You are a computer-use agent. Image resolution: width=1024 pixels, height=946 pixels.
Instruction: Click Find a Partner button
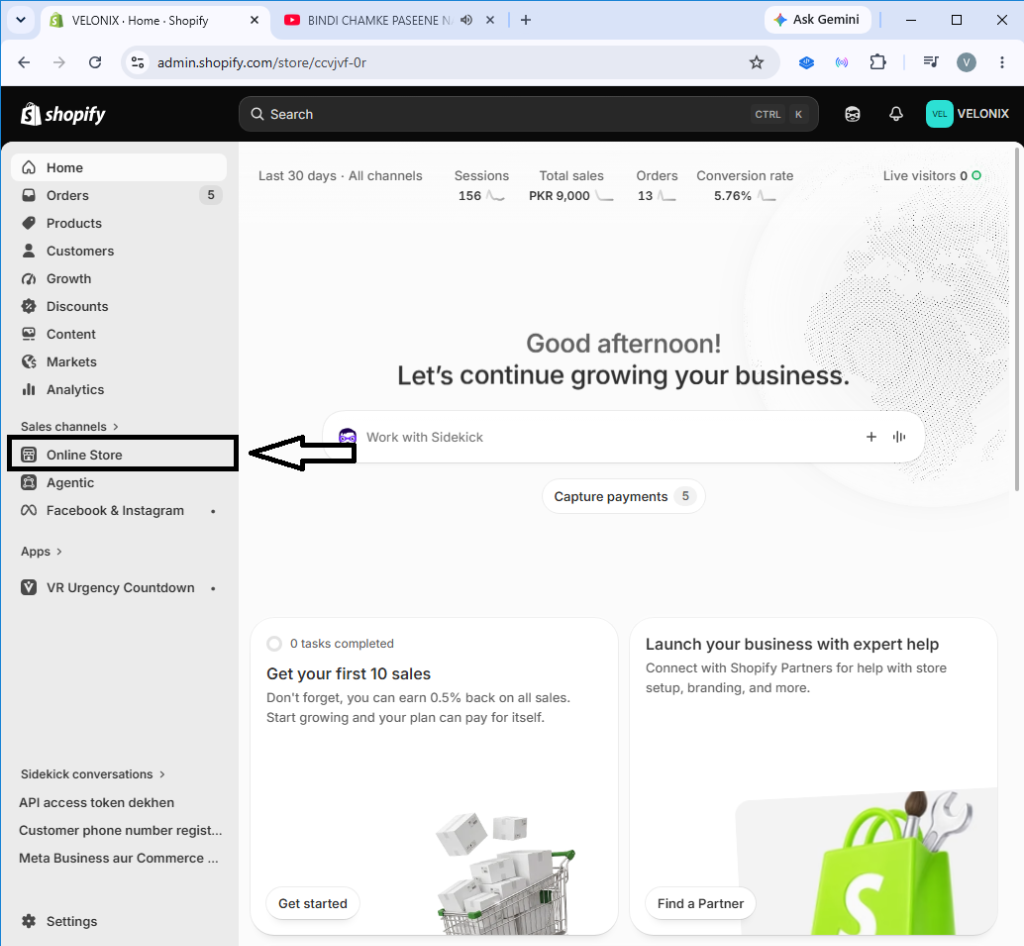[700, 904]
